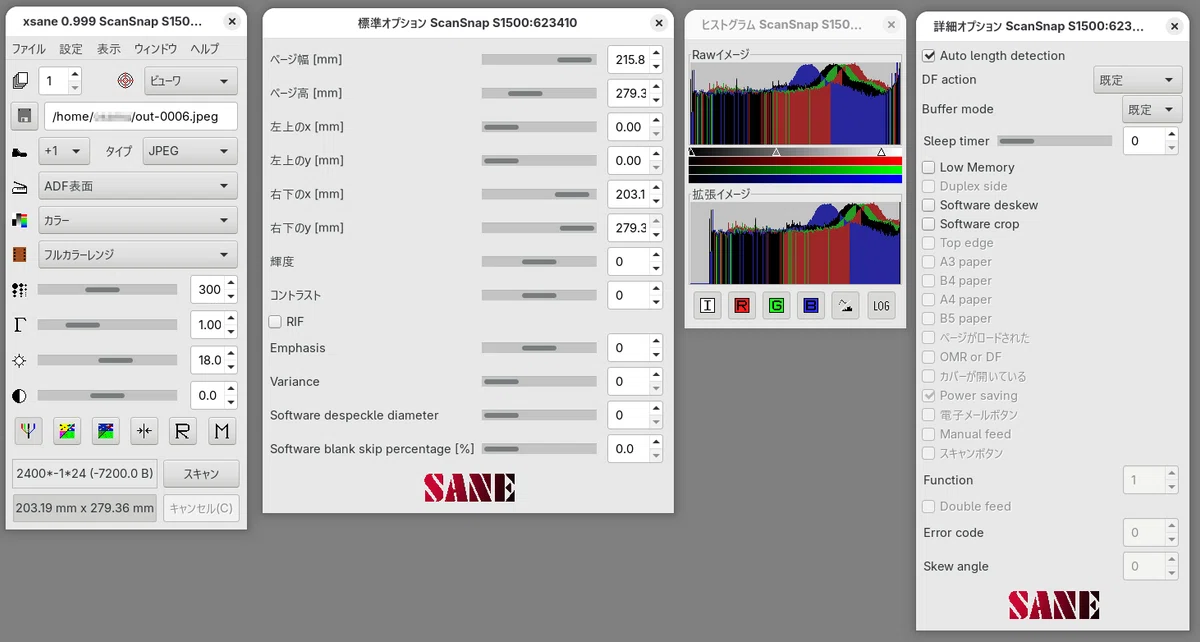Toggle the blue B channel histogram button
The image size is (1200, 642).
coord(811,306)
